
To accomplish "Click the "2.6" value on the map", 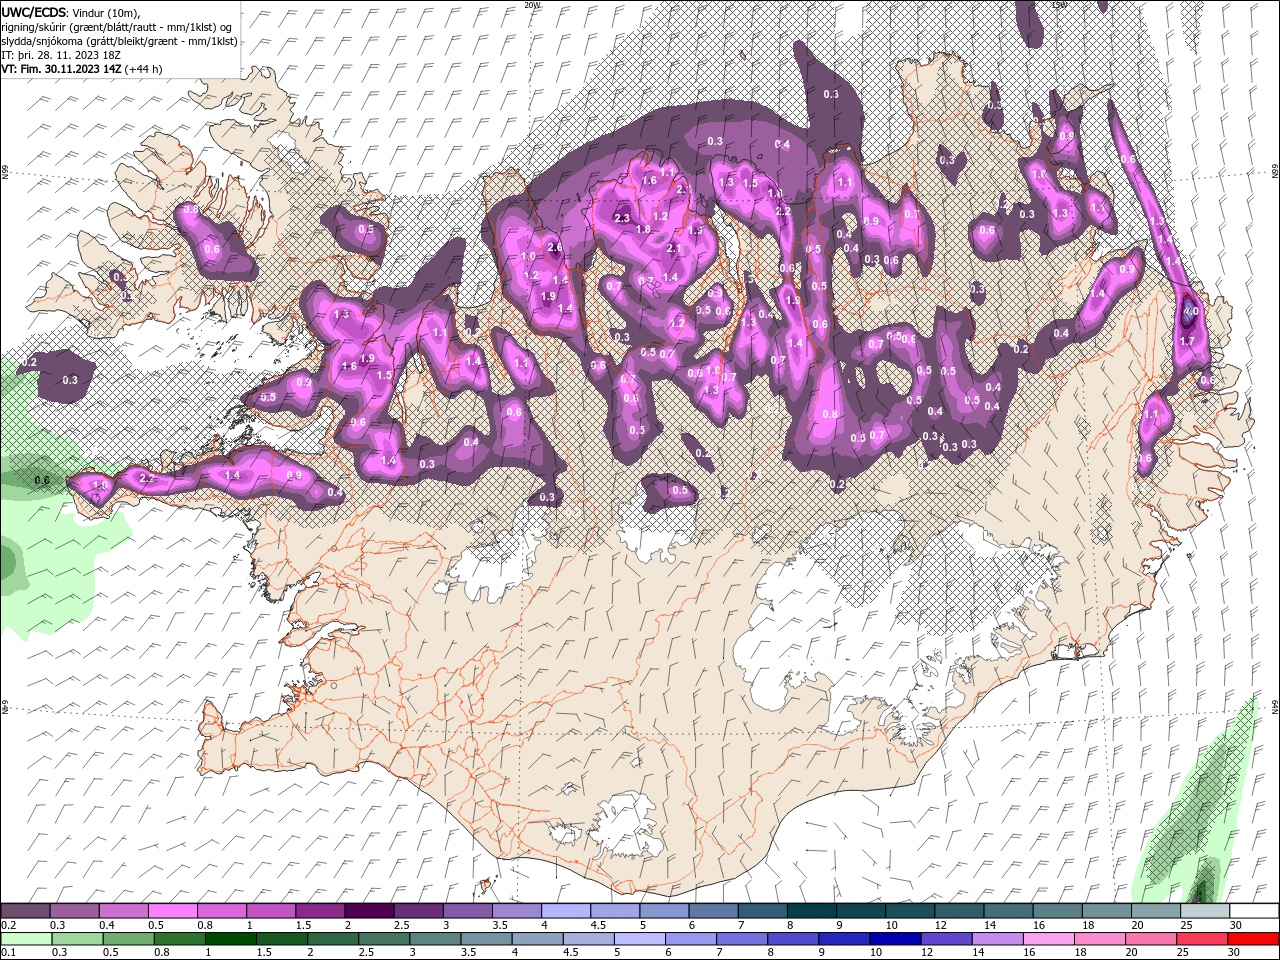I will point(555,247).
